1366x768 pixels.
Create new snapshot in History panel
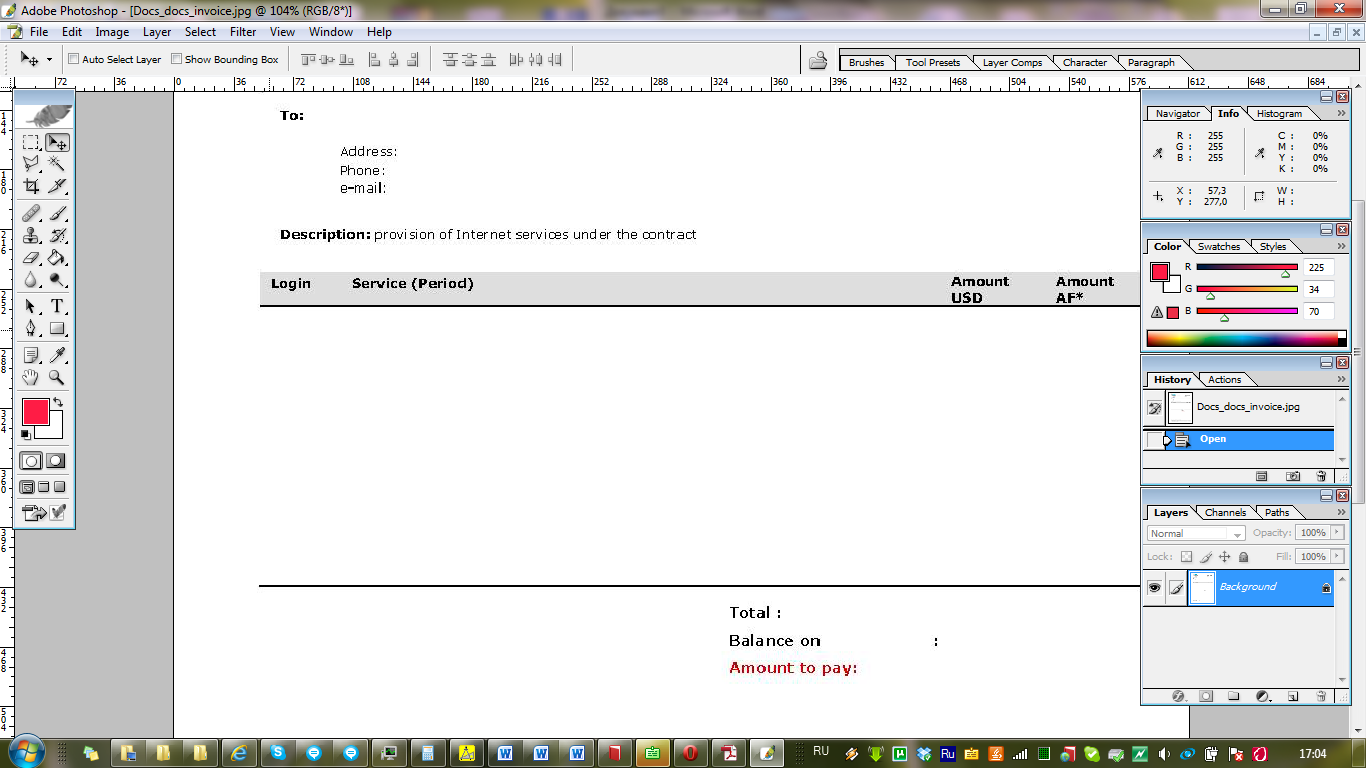(1293, 477)
